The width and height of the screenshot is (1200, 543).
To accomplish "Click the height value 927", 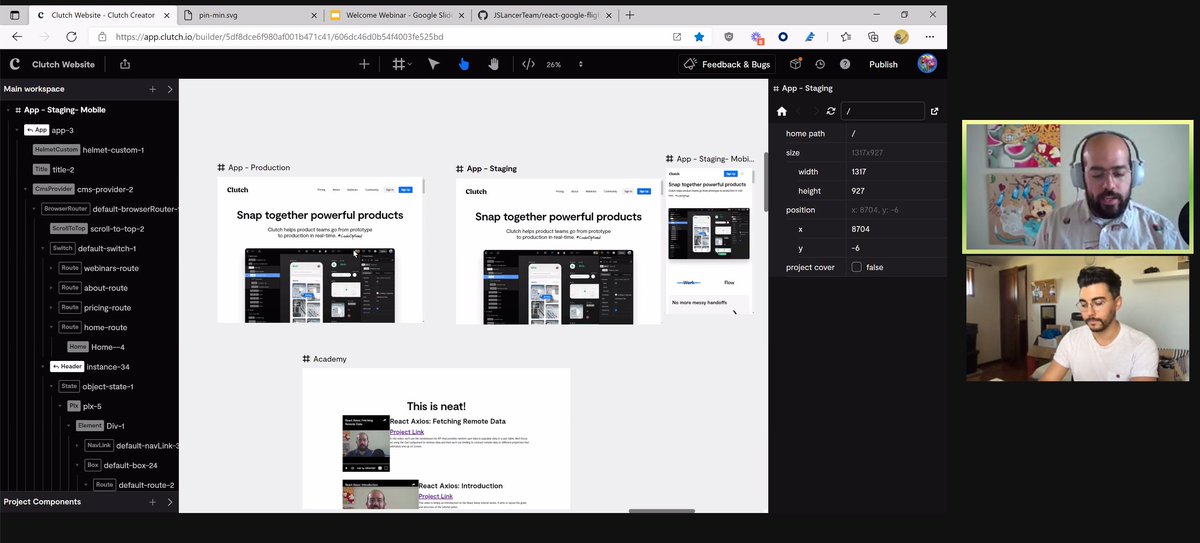I will point(857,191).
